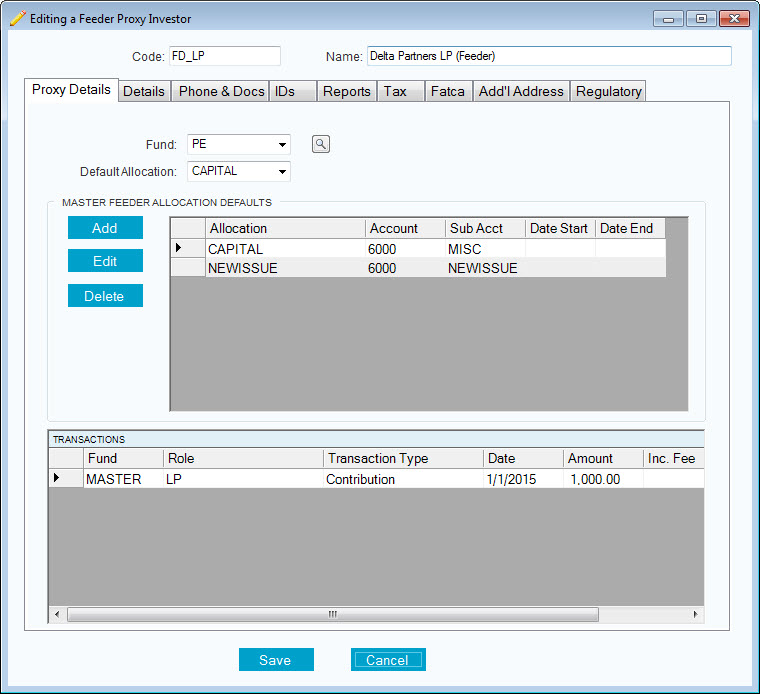Screen dimensions: 760x694
Task: Click the Edit allocation button
Action: [x=105, y=261]
